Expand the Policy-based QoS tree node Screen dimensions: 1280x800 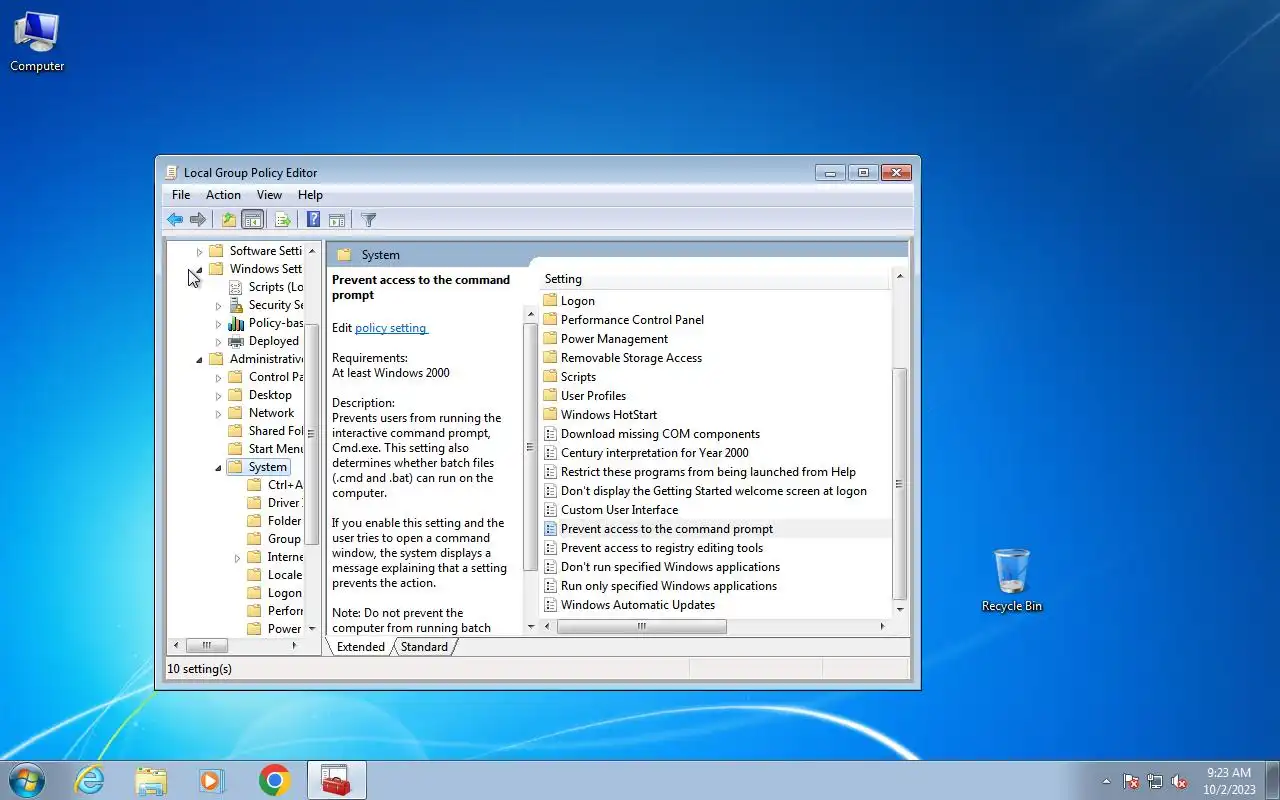click(x=218, y=324)
